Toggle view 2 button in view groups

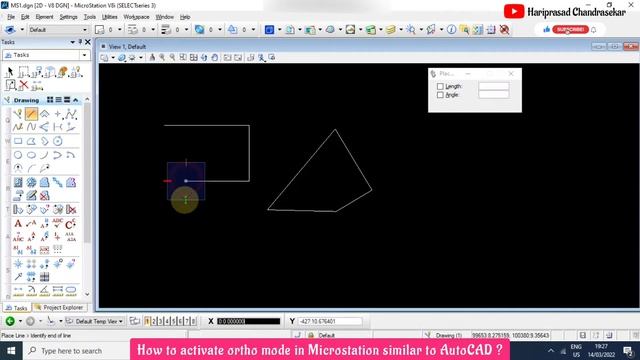[154, 321]
